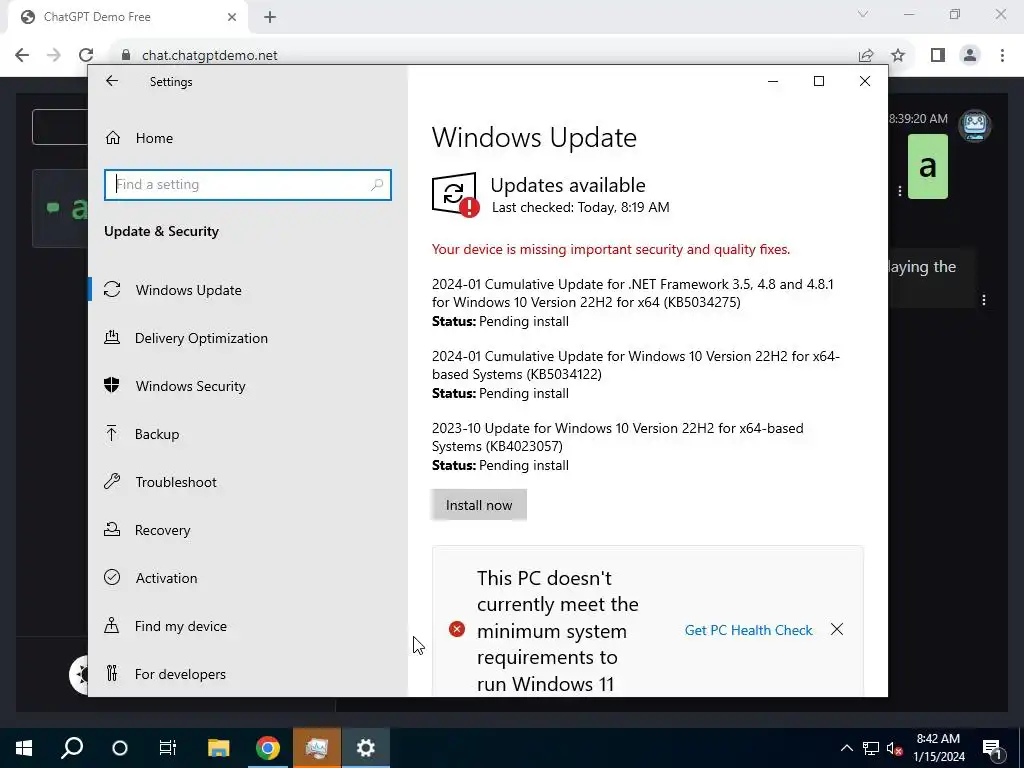This screenshot has width=1024, height=768.
Task: Open the Settings Home page
Action: 154,138
